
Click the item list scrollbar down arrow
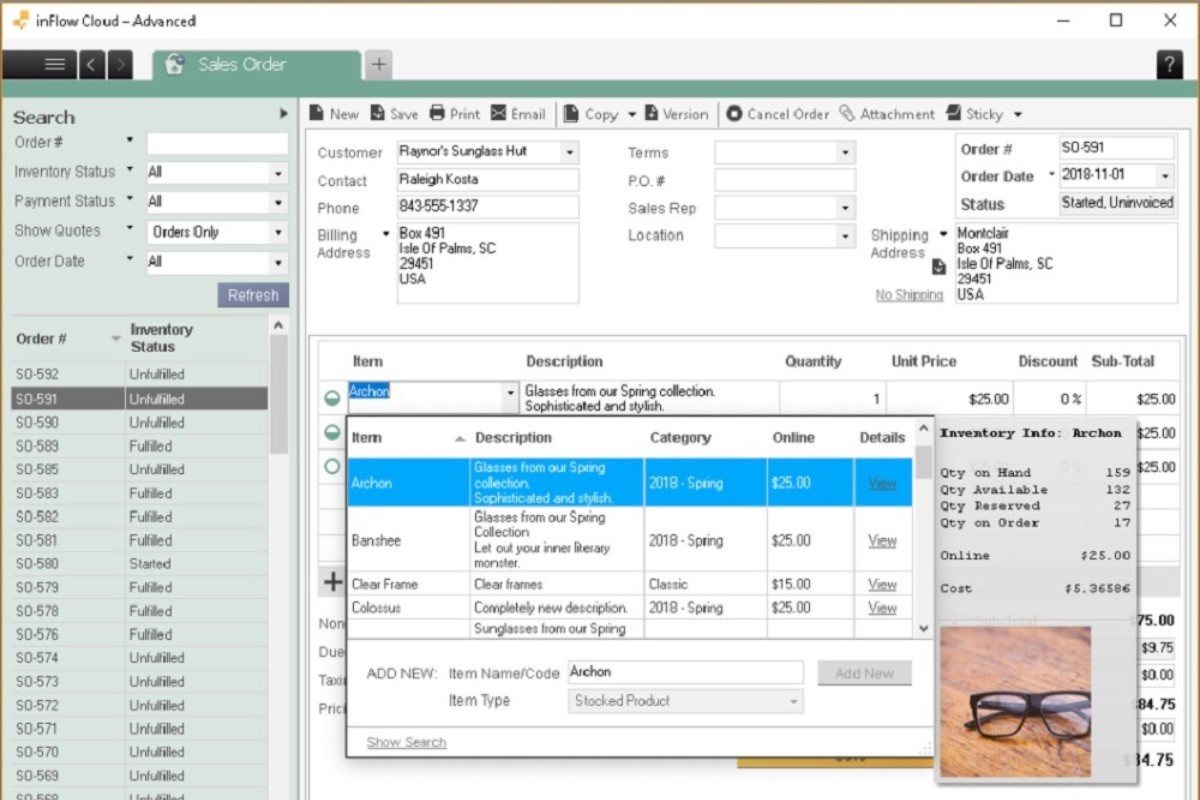coord(923,628)
